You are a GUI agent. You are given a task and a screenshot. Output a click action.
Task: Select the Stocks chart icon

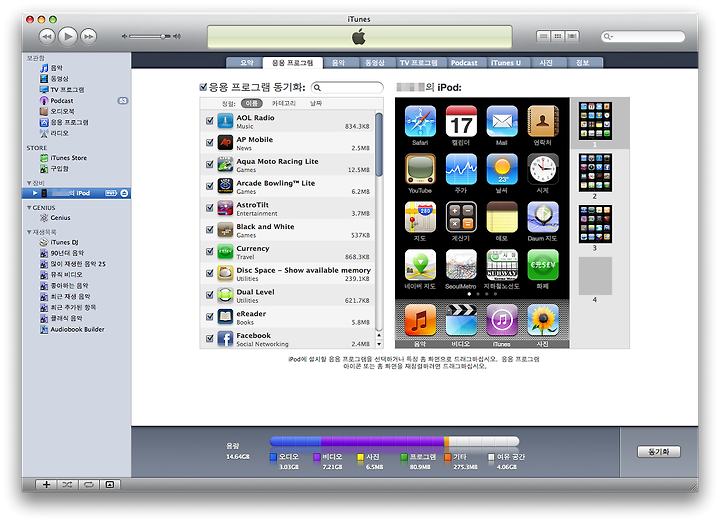click(x=461, y=169)
